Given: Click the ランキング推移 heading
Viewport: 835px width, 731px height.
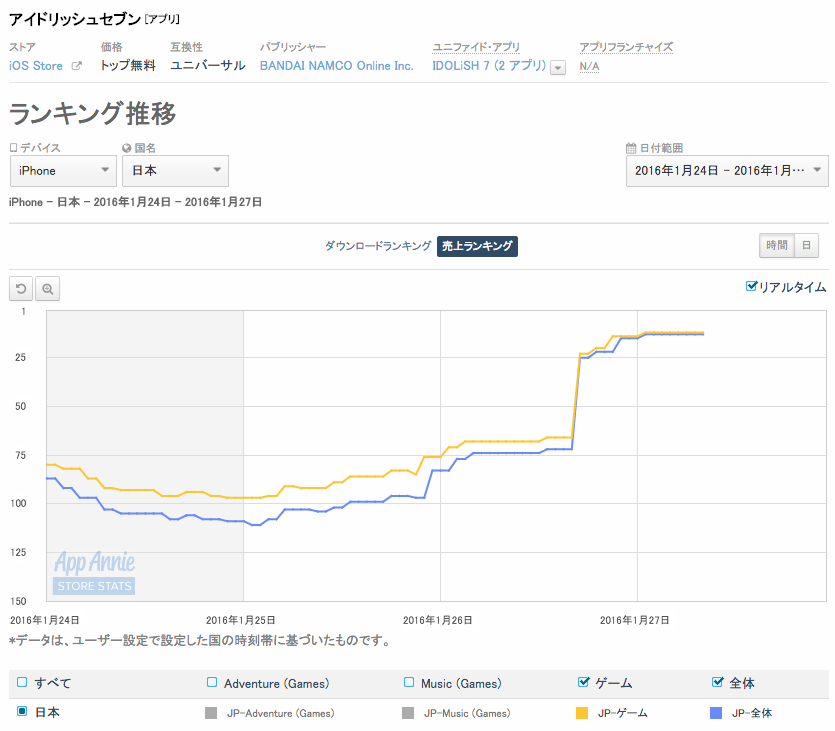Looking at the screenshot, I should pos(93,113).
